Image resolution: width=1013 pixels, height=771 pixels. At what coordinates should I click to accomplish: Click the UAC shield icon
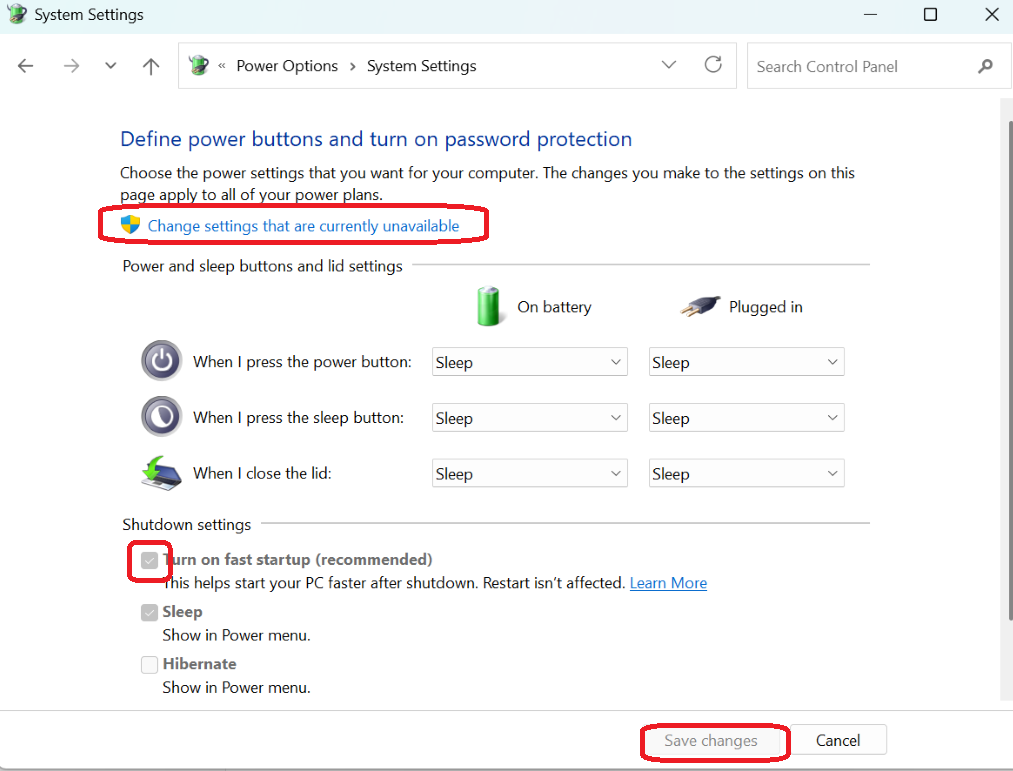pyautogui.click(x=131, y=225)
